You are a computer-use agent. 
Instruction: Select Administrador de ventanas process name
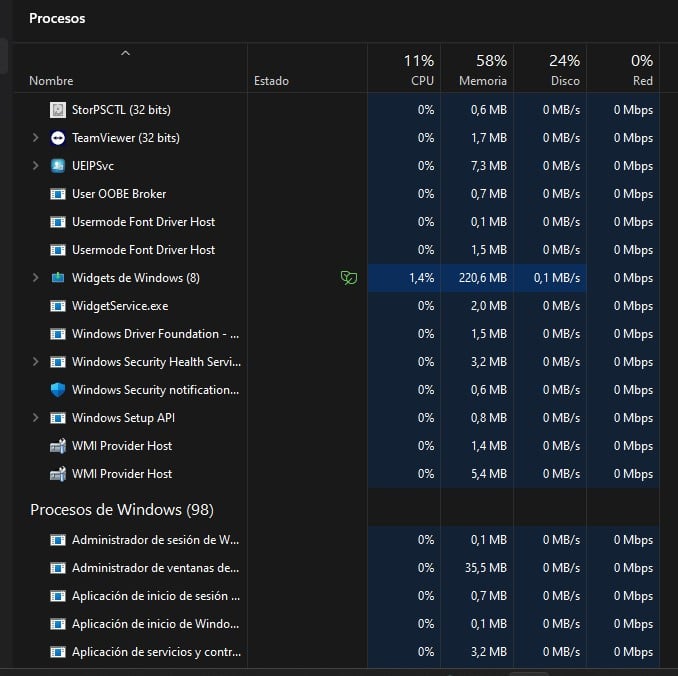point(156,568)
